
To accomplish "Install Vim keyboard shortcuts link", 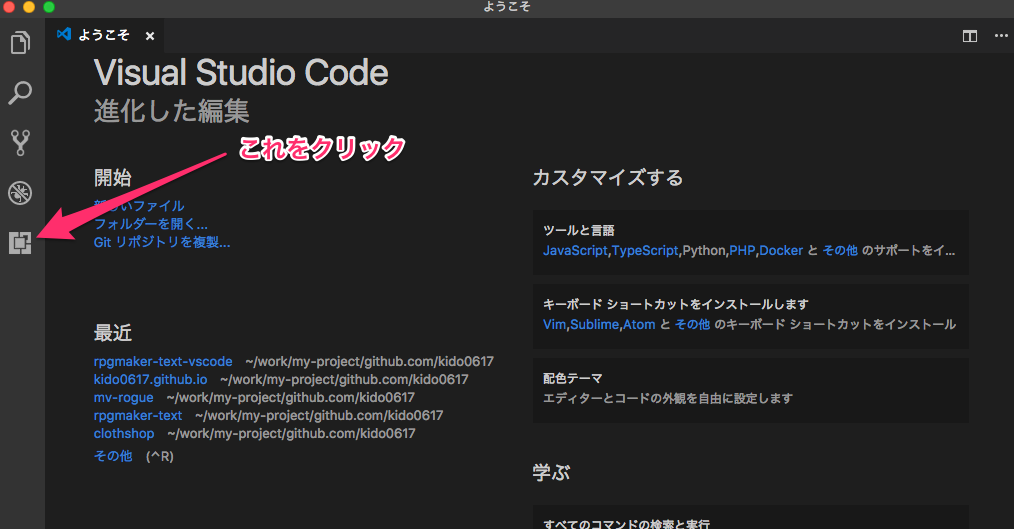I will (554, 324).
